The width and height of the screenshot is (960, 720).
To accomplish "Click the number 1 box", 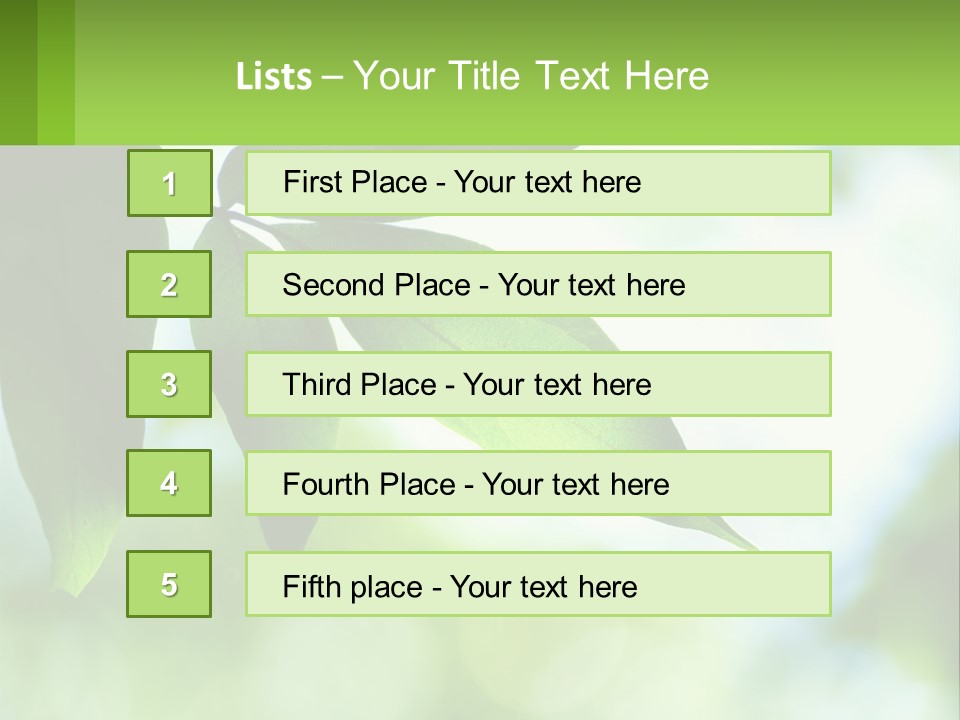I will click(169, 183).
